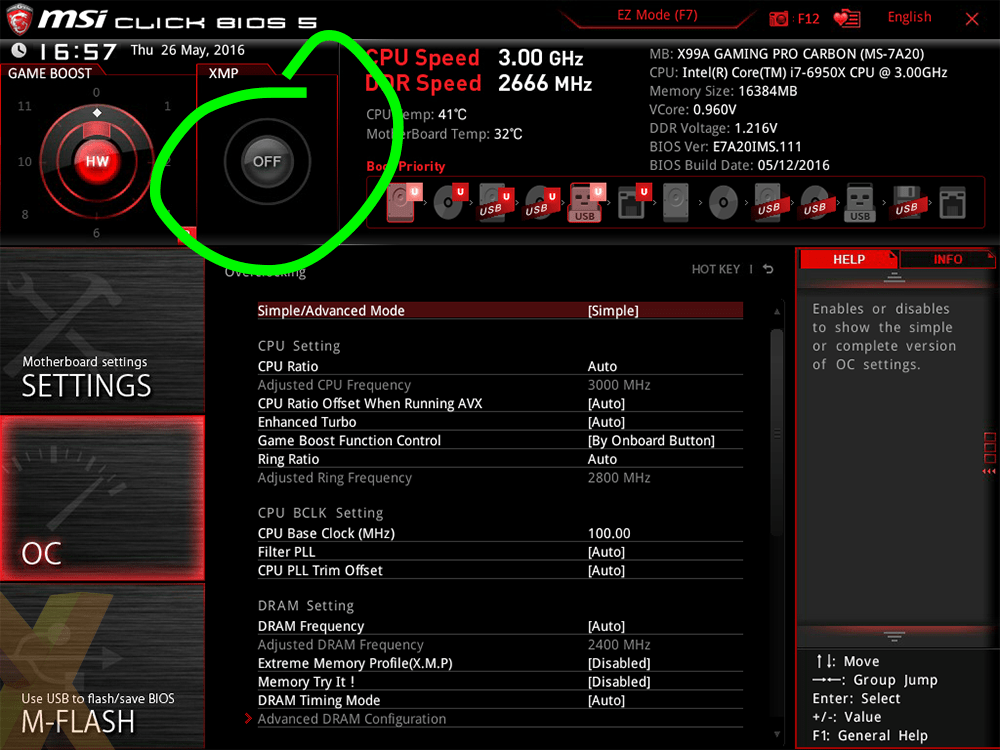The image size is (1000, 750).
Task: Open Game Boost Function Control option
Action: pyautogui.click(x=500, y=440)
